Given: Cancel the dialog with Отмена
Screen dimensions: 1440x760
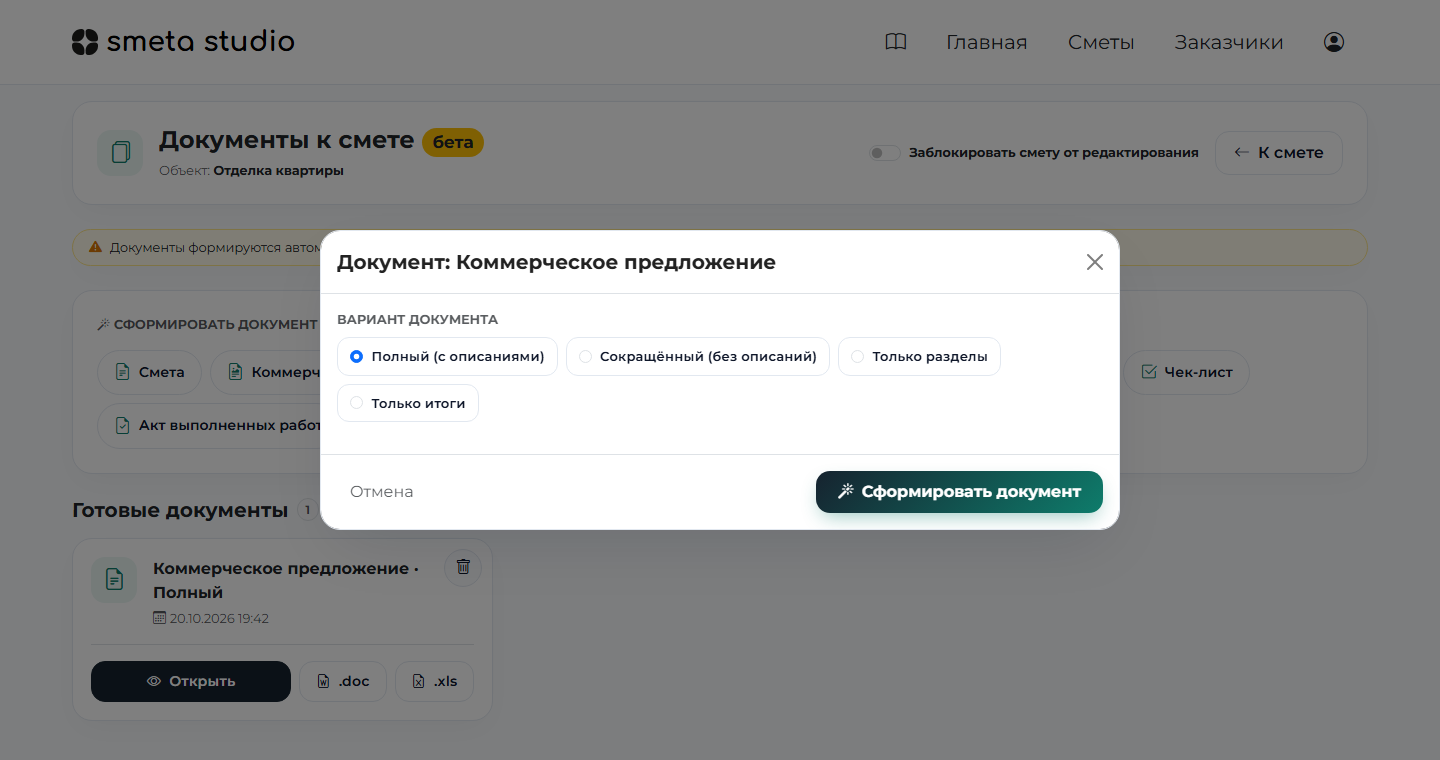Looking at the screenshot, I should (382, 492).
